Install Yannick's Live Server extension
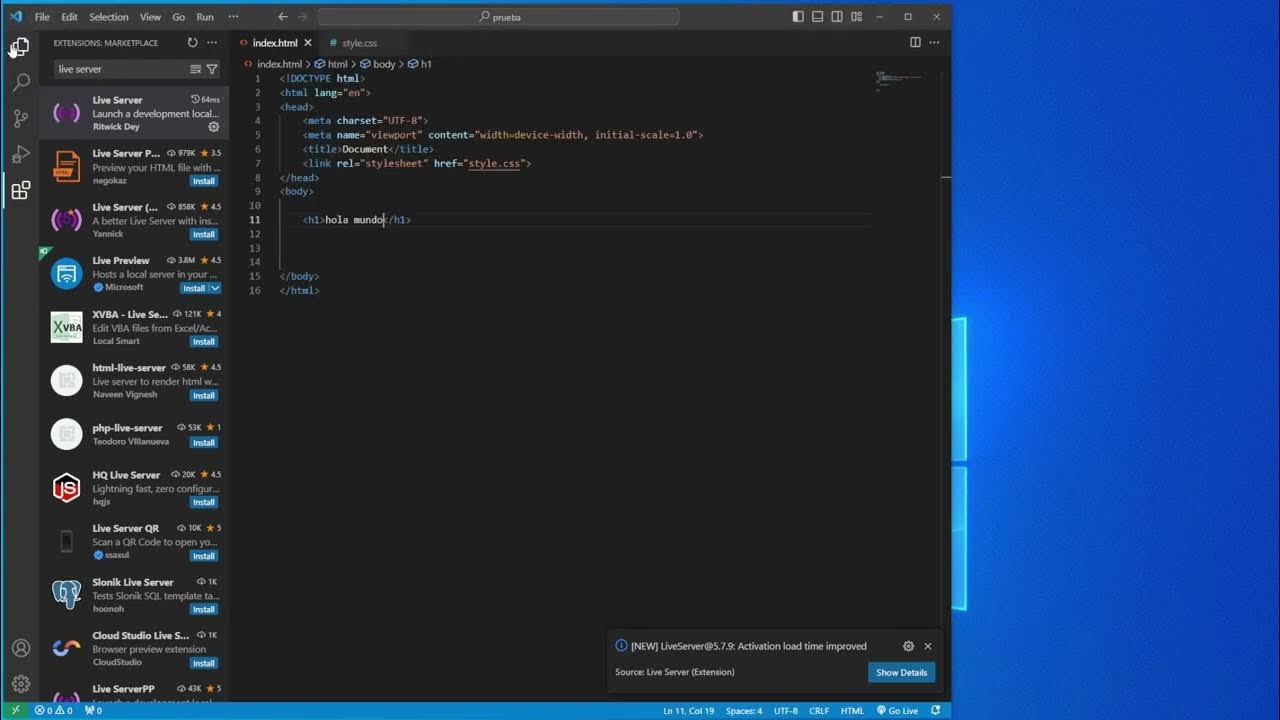Image resolution: width=1280 pixels, height=720 pixels. [204, 234]
